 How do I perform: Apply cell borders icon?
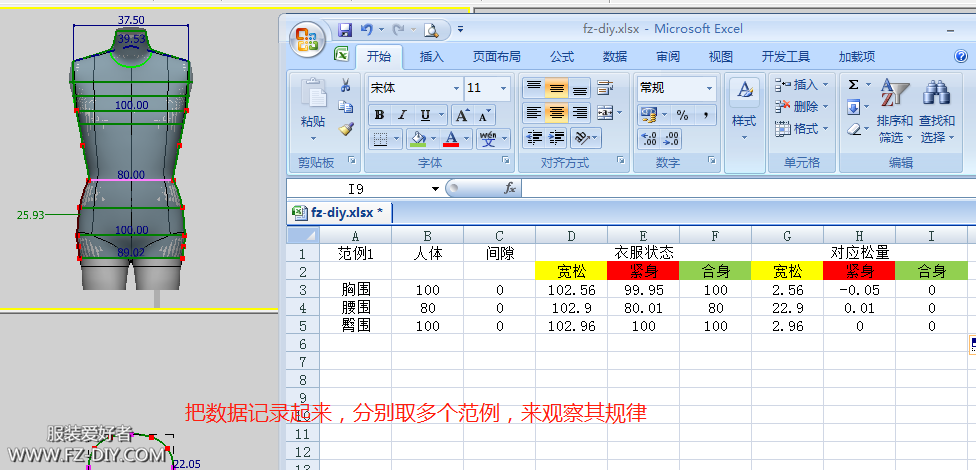click(380, 138)
